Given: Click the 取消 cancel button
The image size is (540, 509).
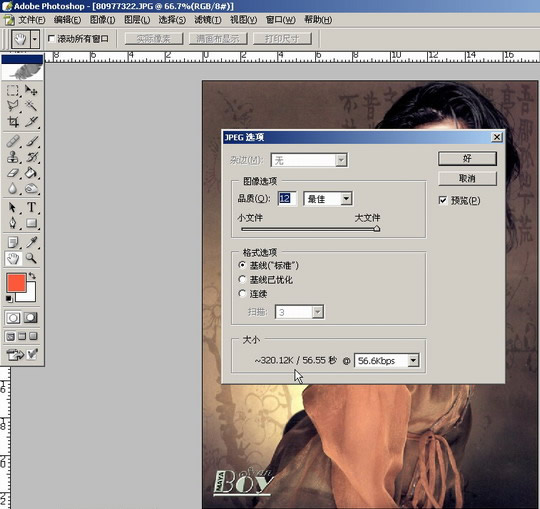Looking at the screenshot, I should (x=467, y=178).
